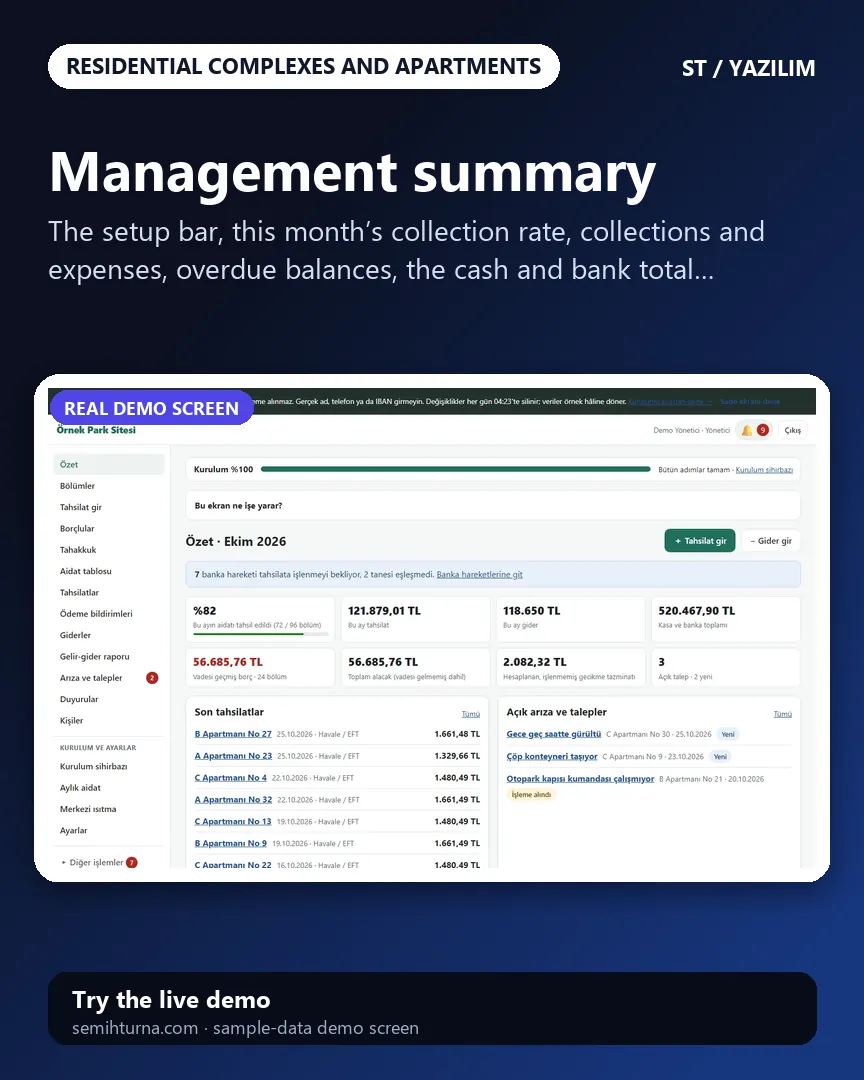Click Tümü in the Son tahsilatlar panel
864x1080 pixels.
[x=471, y=714]
